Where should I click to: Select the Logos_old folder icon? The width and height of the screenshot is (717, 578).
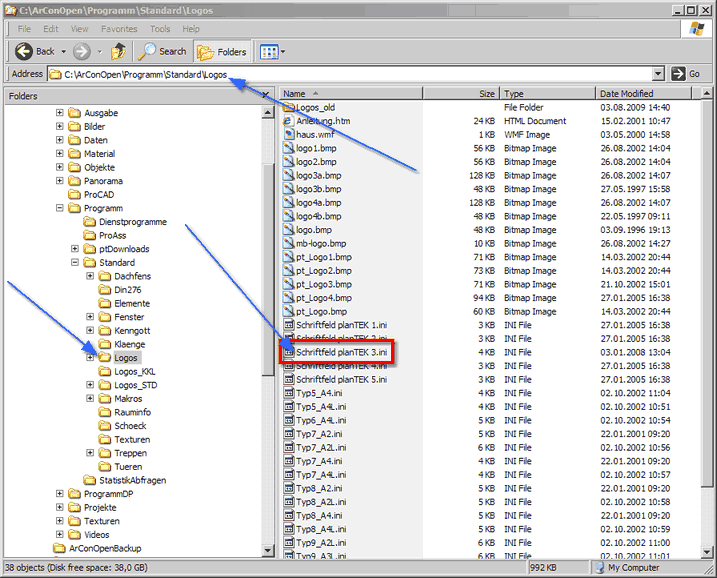(x=289, y=107)
